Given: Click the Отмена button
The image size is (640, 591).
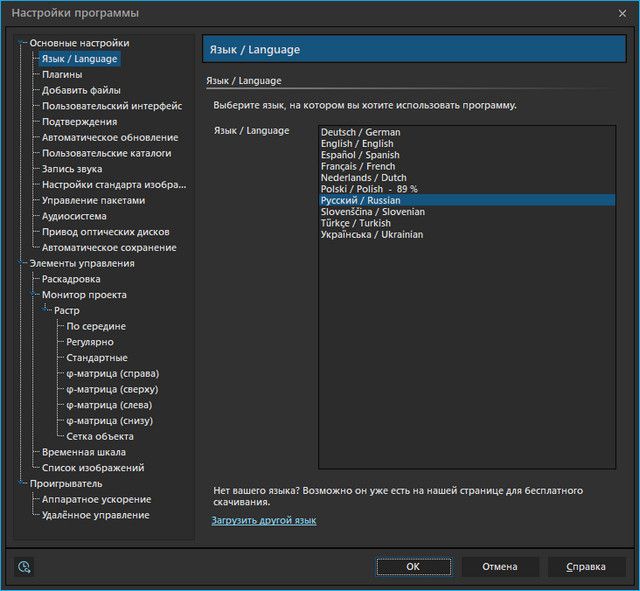Looking at the screenshot, I should click(499, 567).
